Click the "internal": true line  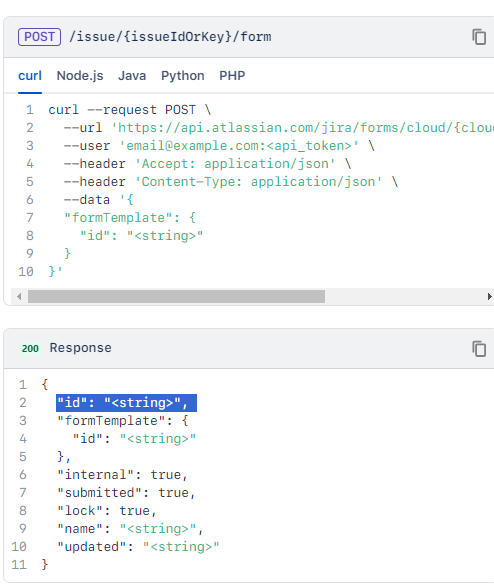[x=122, y=475]
